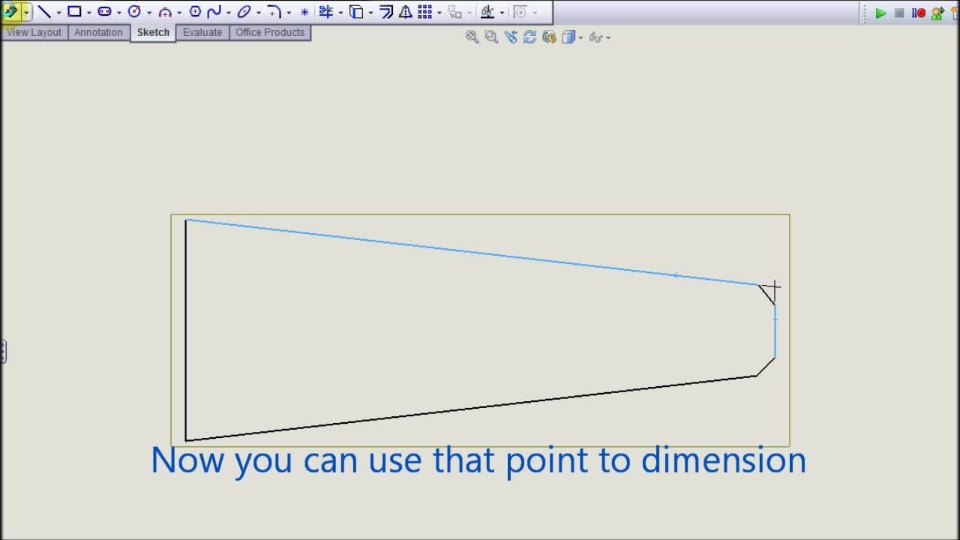Select the Slot tool

[104, 11]
